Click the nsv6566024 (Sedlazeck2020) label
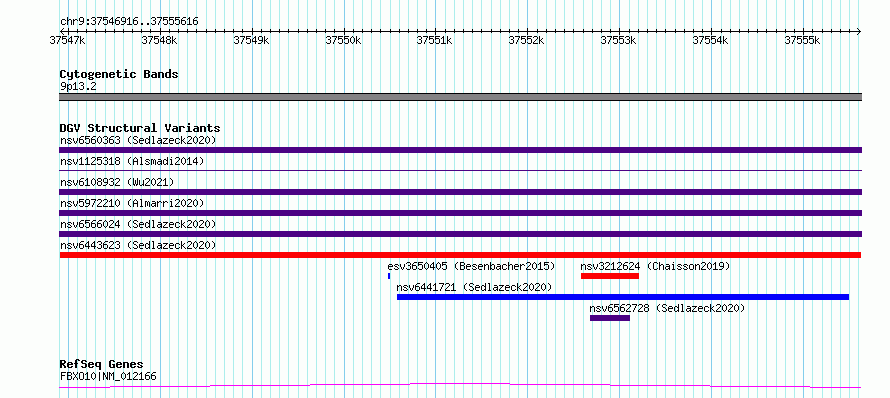The height and width of the screenshot is (398, 890). click(x=138, y=224)
